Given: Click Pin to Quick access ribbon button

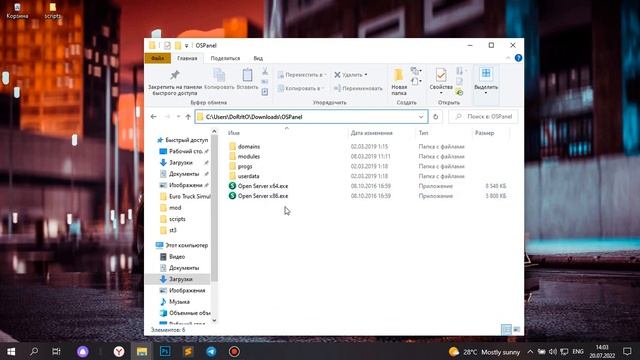Looking at the screenshot, I should 175,82.
